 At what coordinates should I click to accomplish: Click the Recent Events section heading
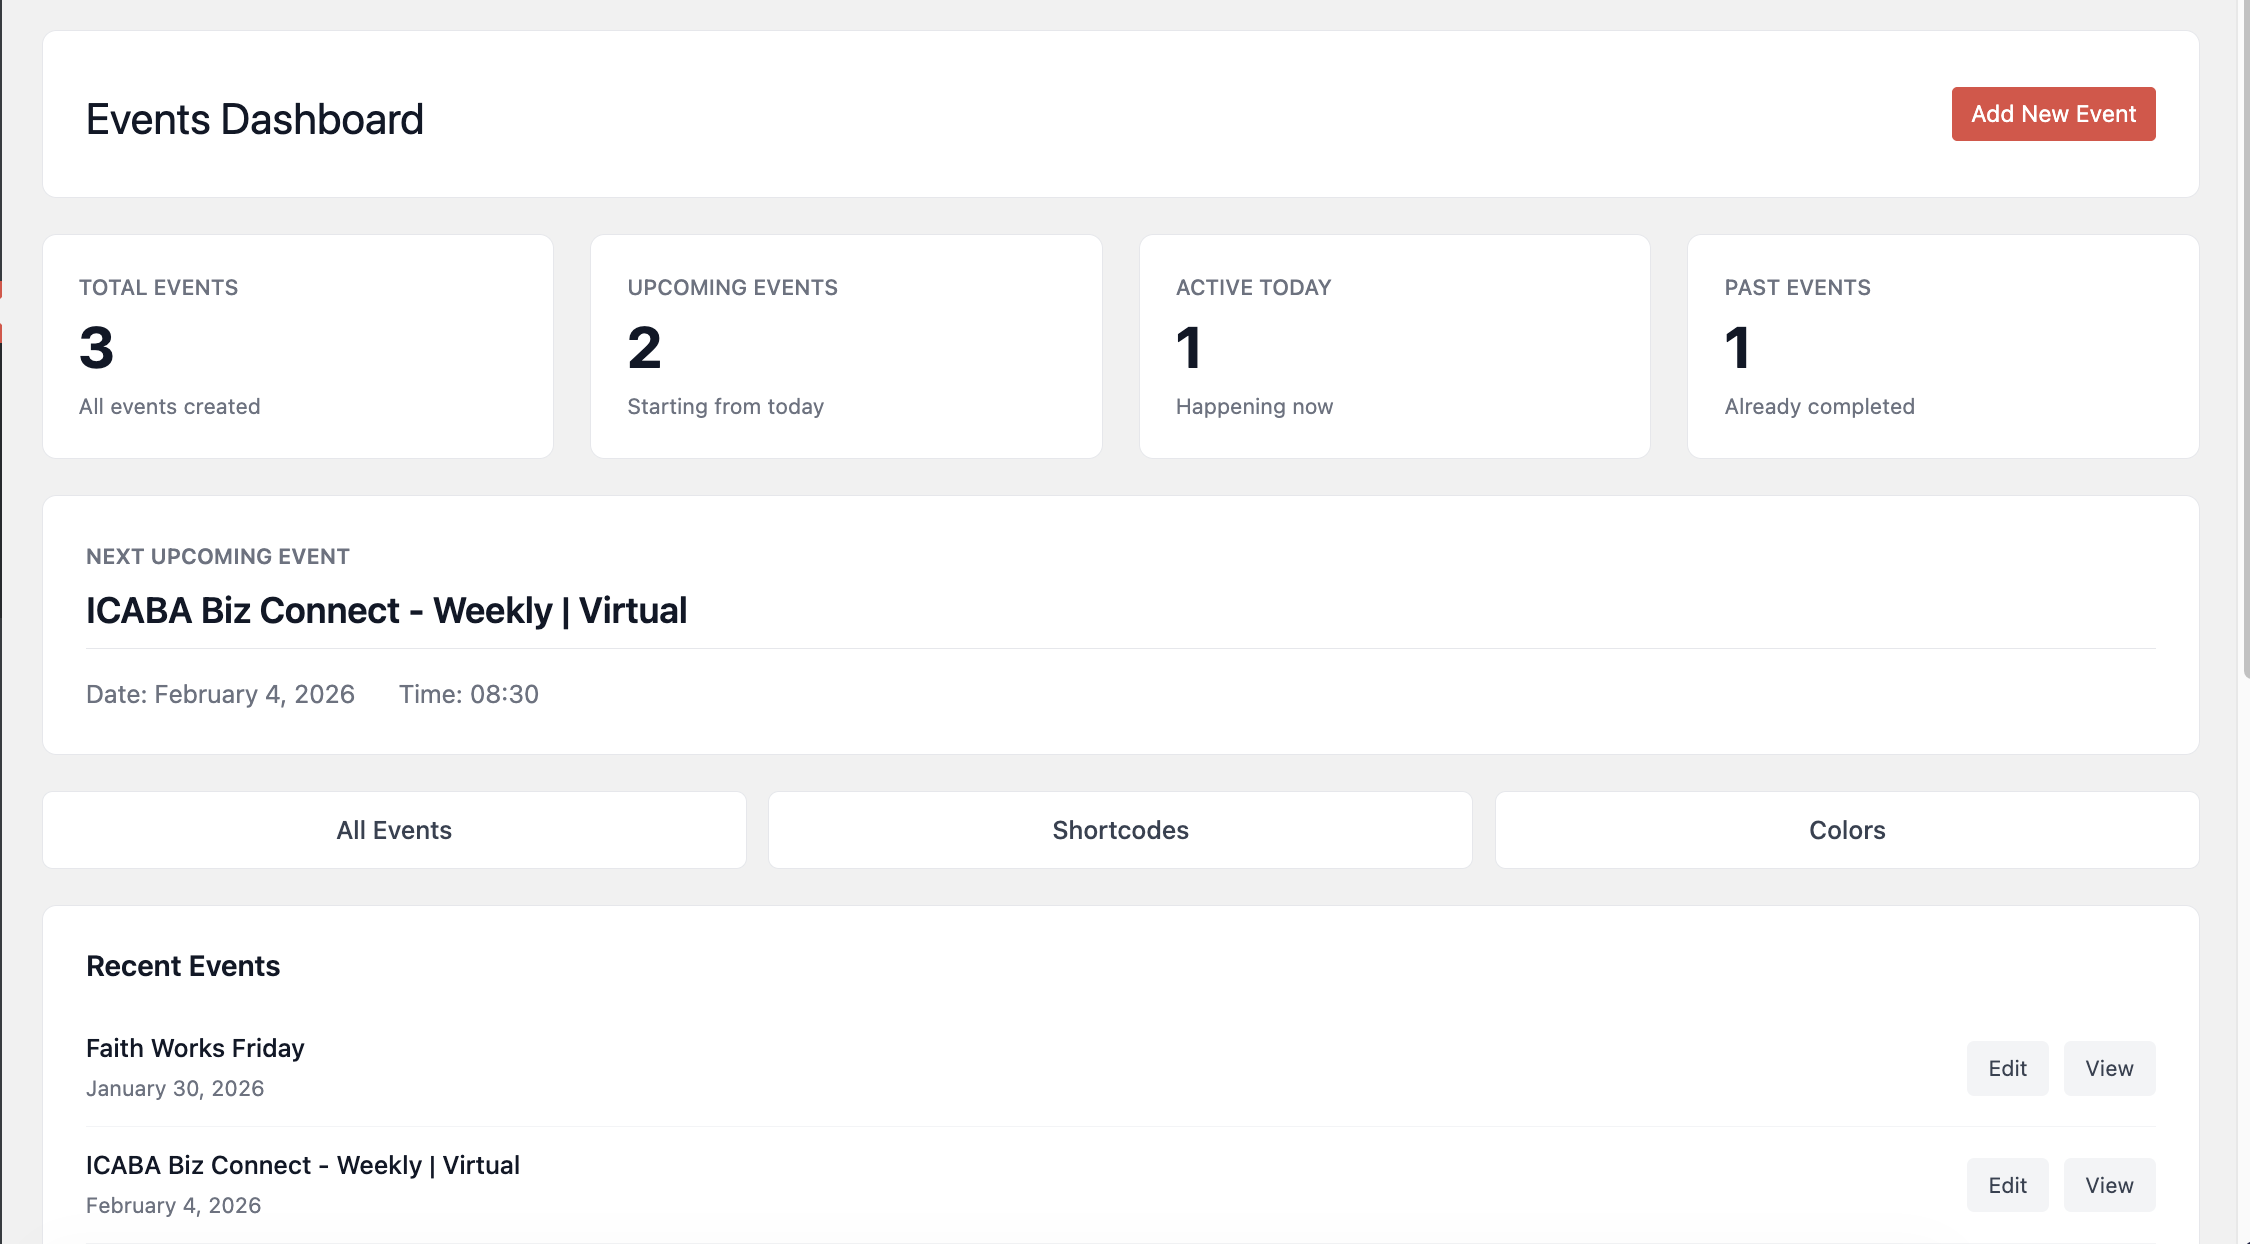[183, 966]
